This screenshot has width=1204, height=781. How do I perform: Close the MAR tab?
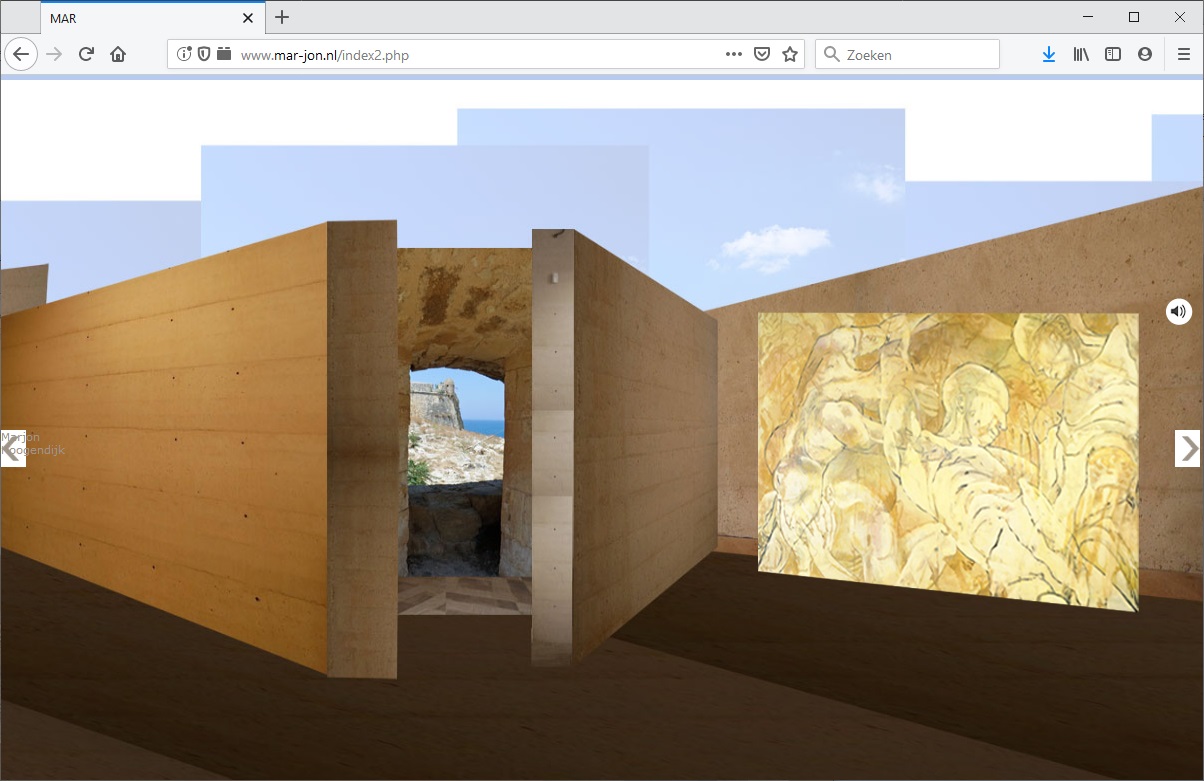coord(248,18)
